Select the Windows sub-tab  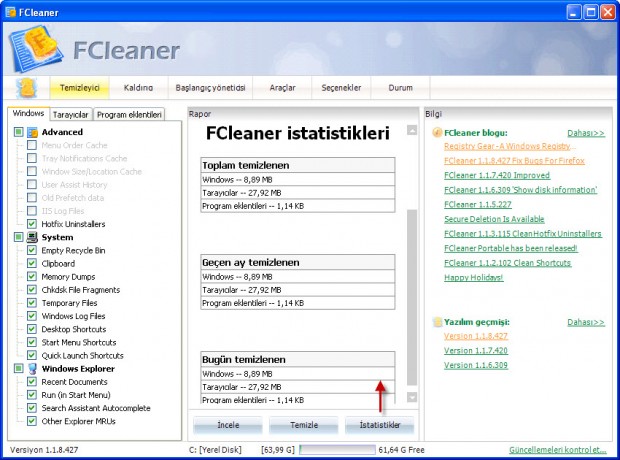28,114
